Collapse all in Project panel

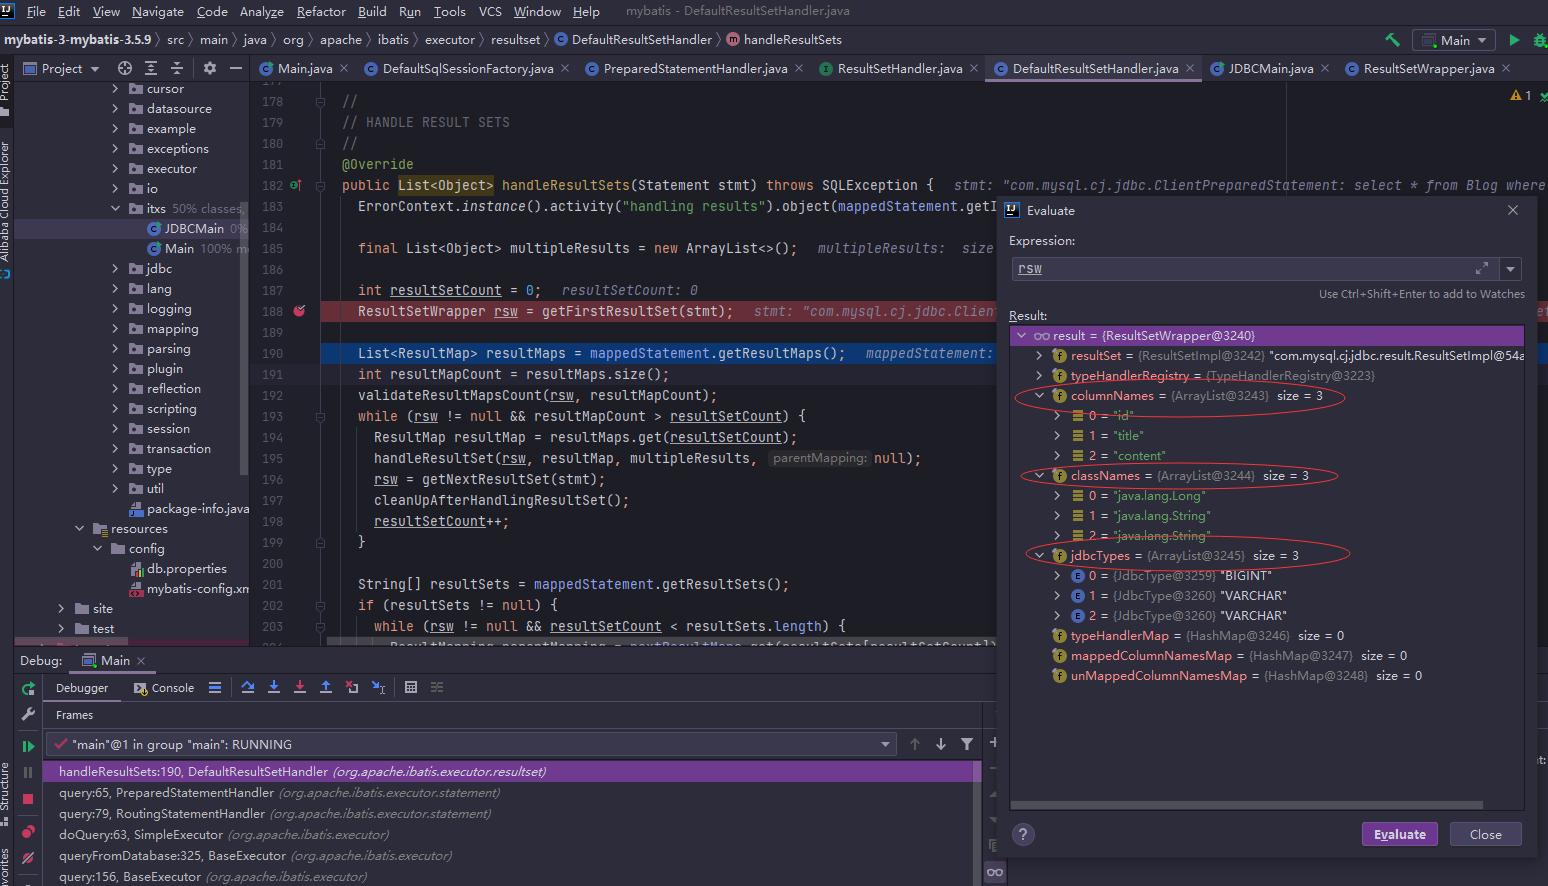click(177, 68)
